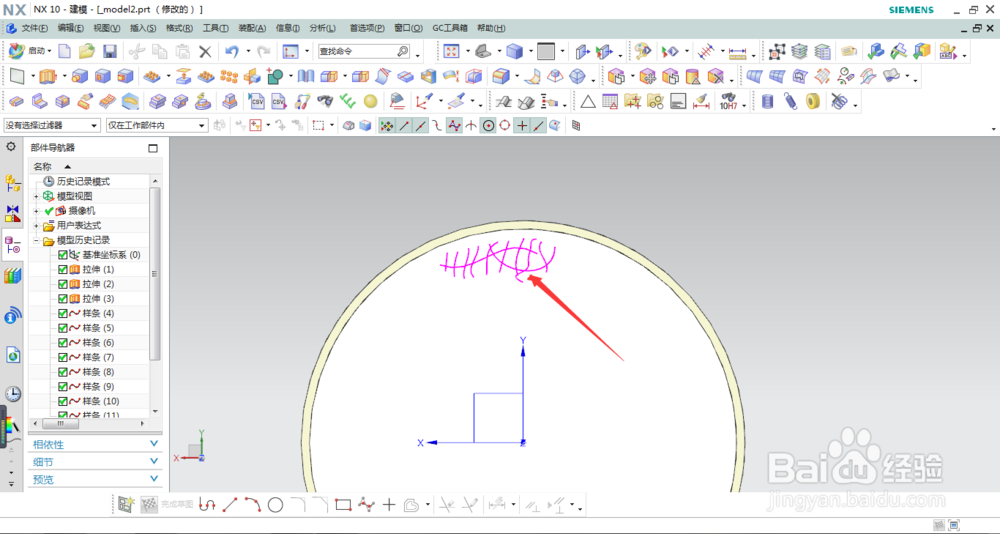Screen dimensions: 1000x534
Task: Click the Extrude tool icon
Action: [48, 77]
